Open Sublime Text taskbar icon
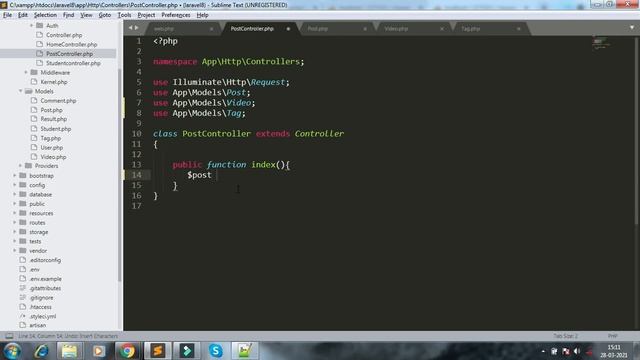The height and width of the screenshot is (360, 640). 158,351
